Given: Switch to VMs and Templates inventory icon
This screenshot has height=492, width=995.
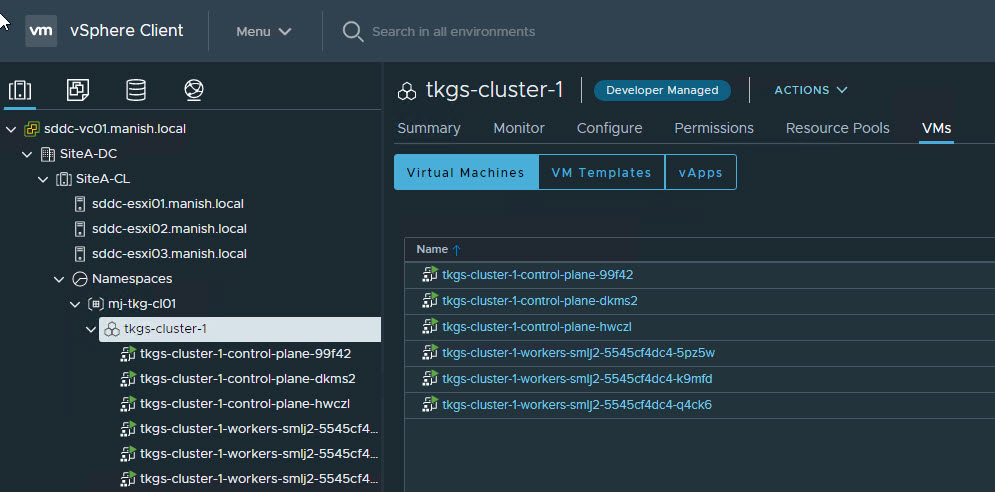Looking at the screenshot, I should tap(77, 90).
